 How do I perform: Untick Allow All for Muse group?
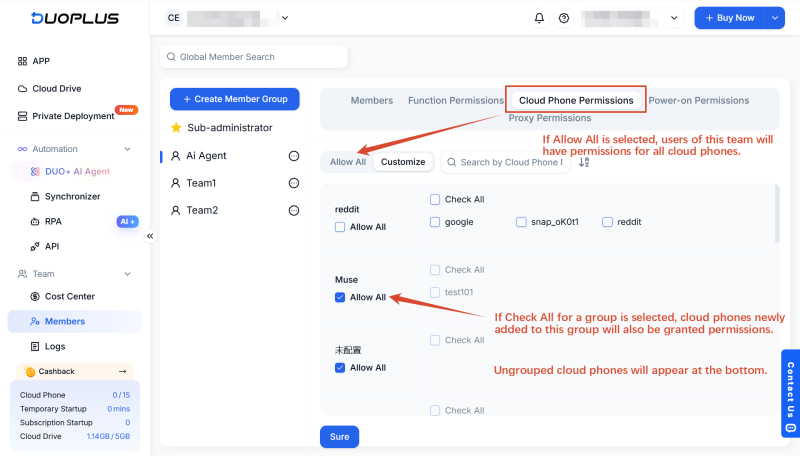click(340, 297)
